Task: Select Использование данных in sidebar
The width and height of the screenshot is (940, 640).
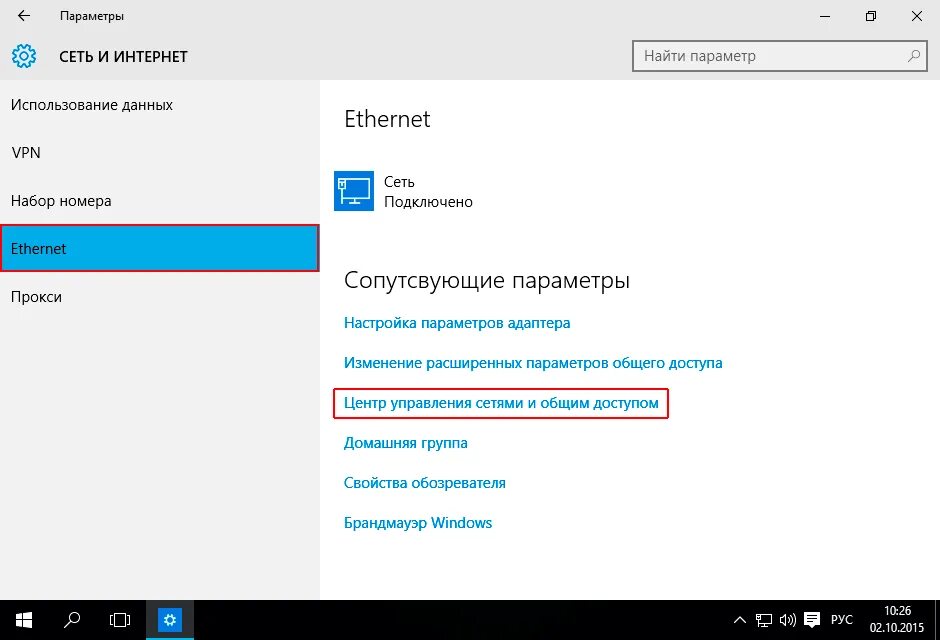Action: (x=159, y=105)
